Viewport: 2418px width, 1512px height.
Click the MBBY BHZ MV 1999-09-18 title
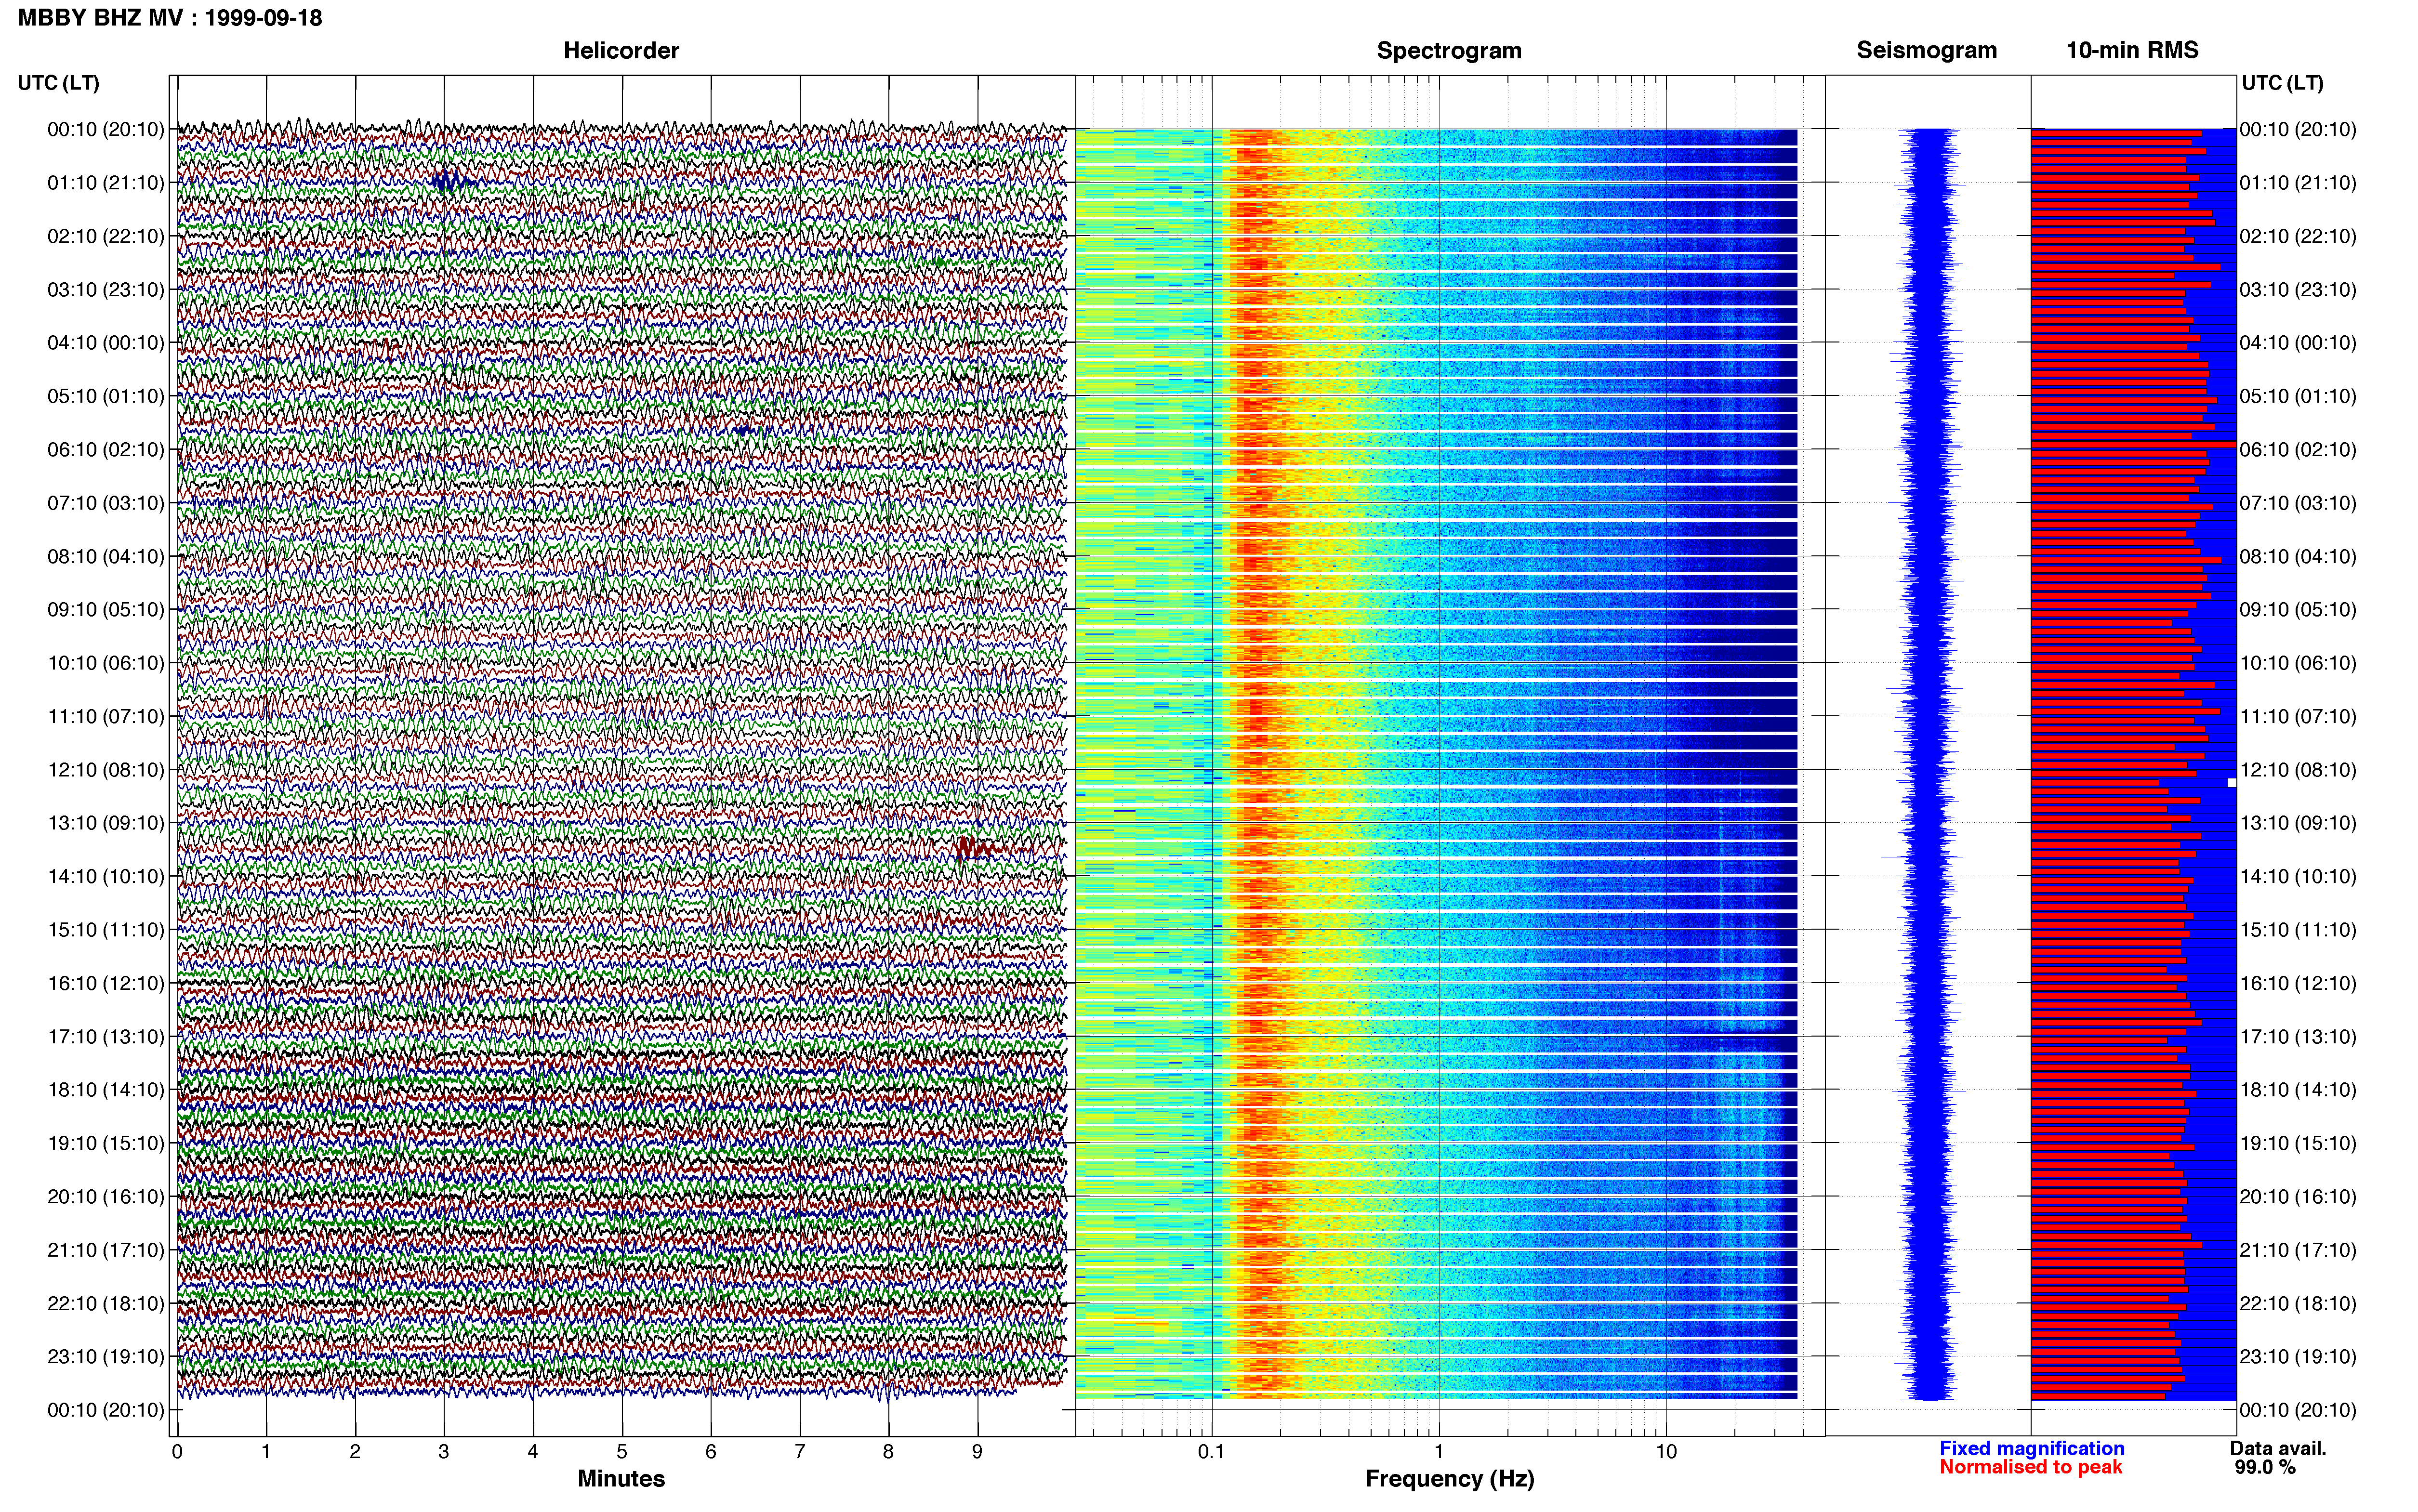point(170,18)
